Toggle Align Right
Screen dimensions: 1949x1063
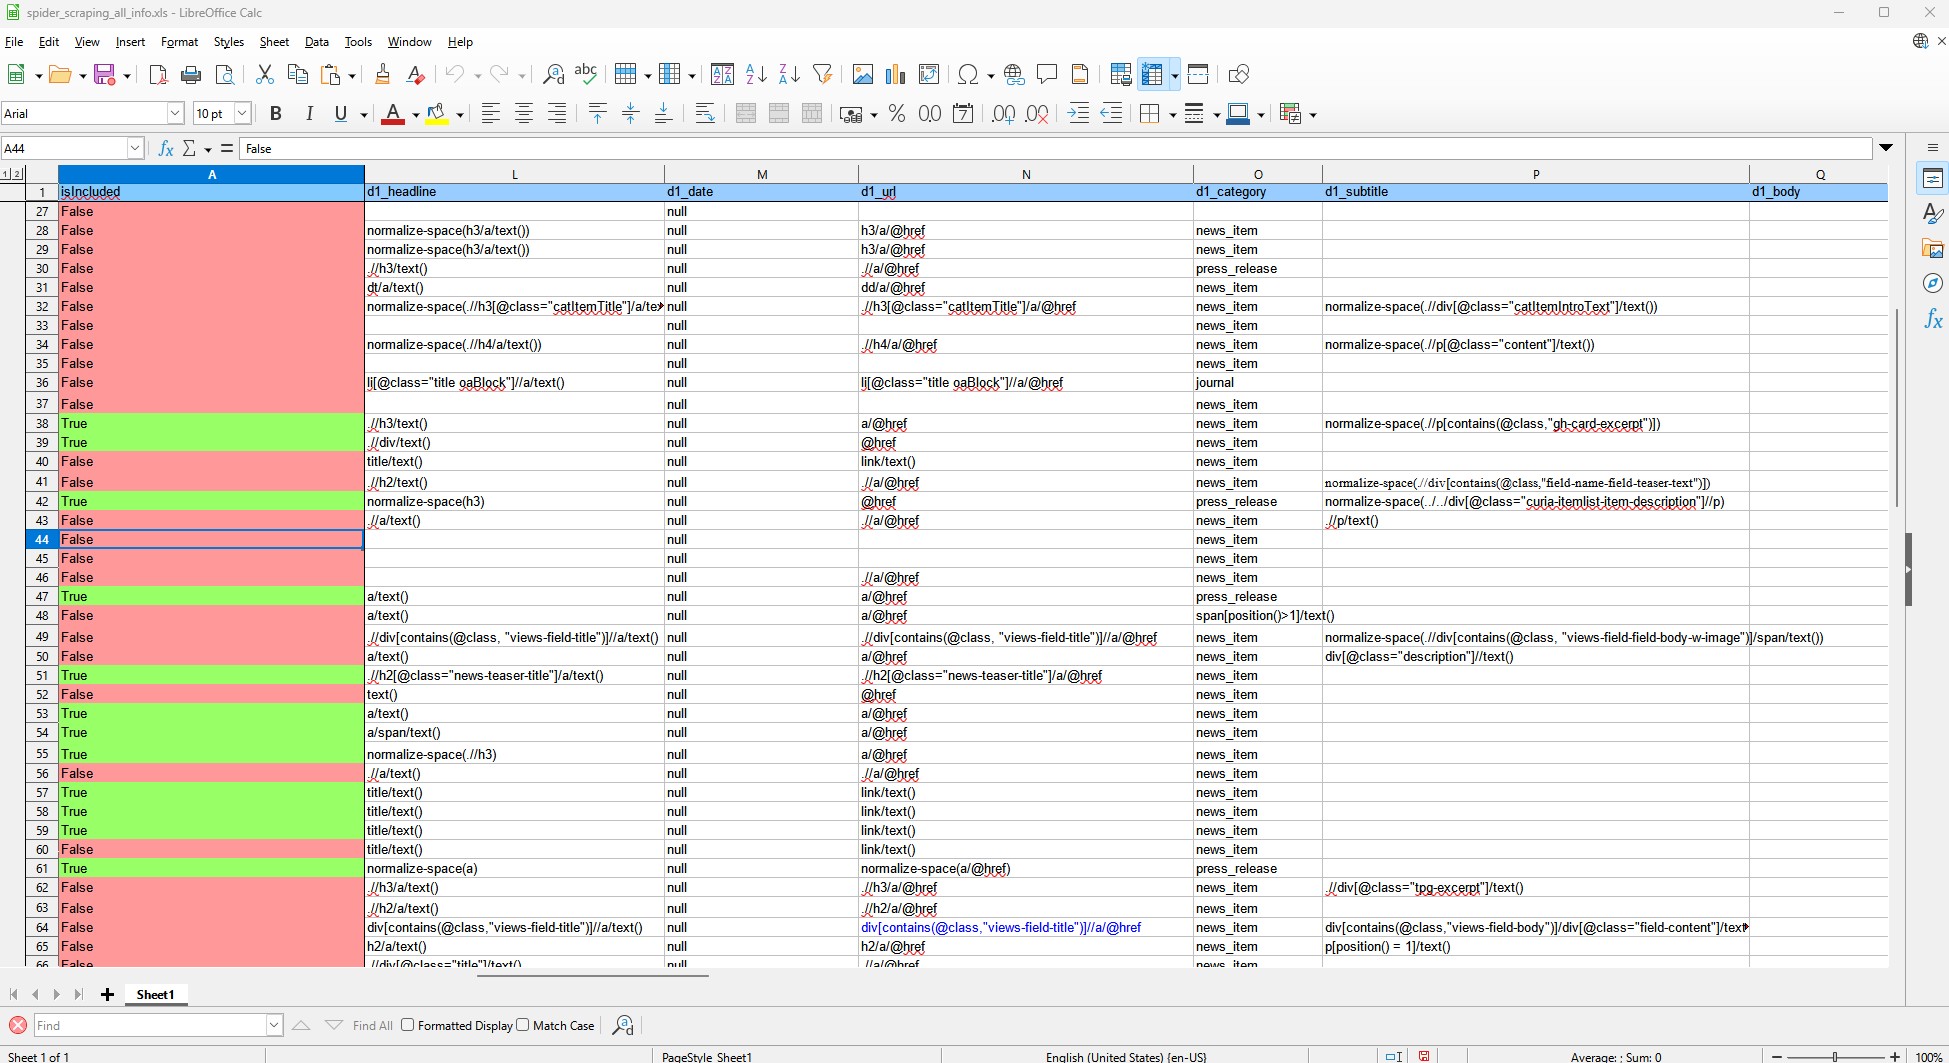(x=557, y=114)
